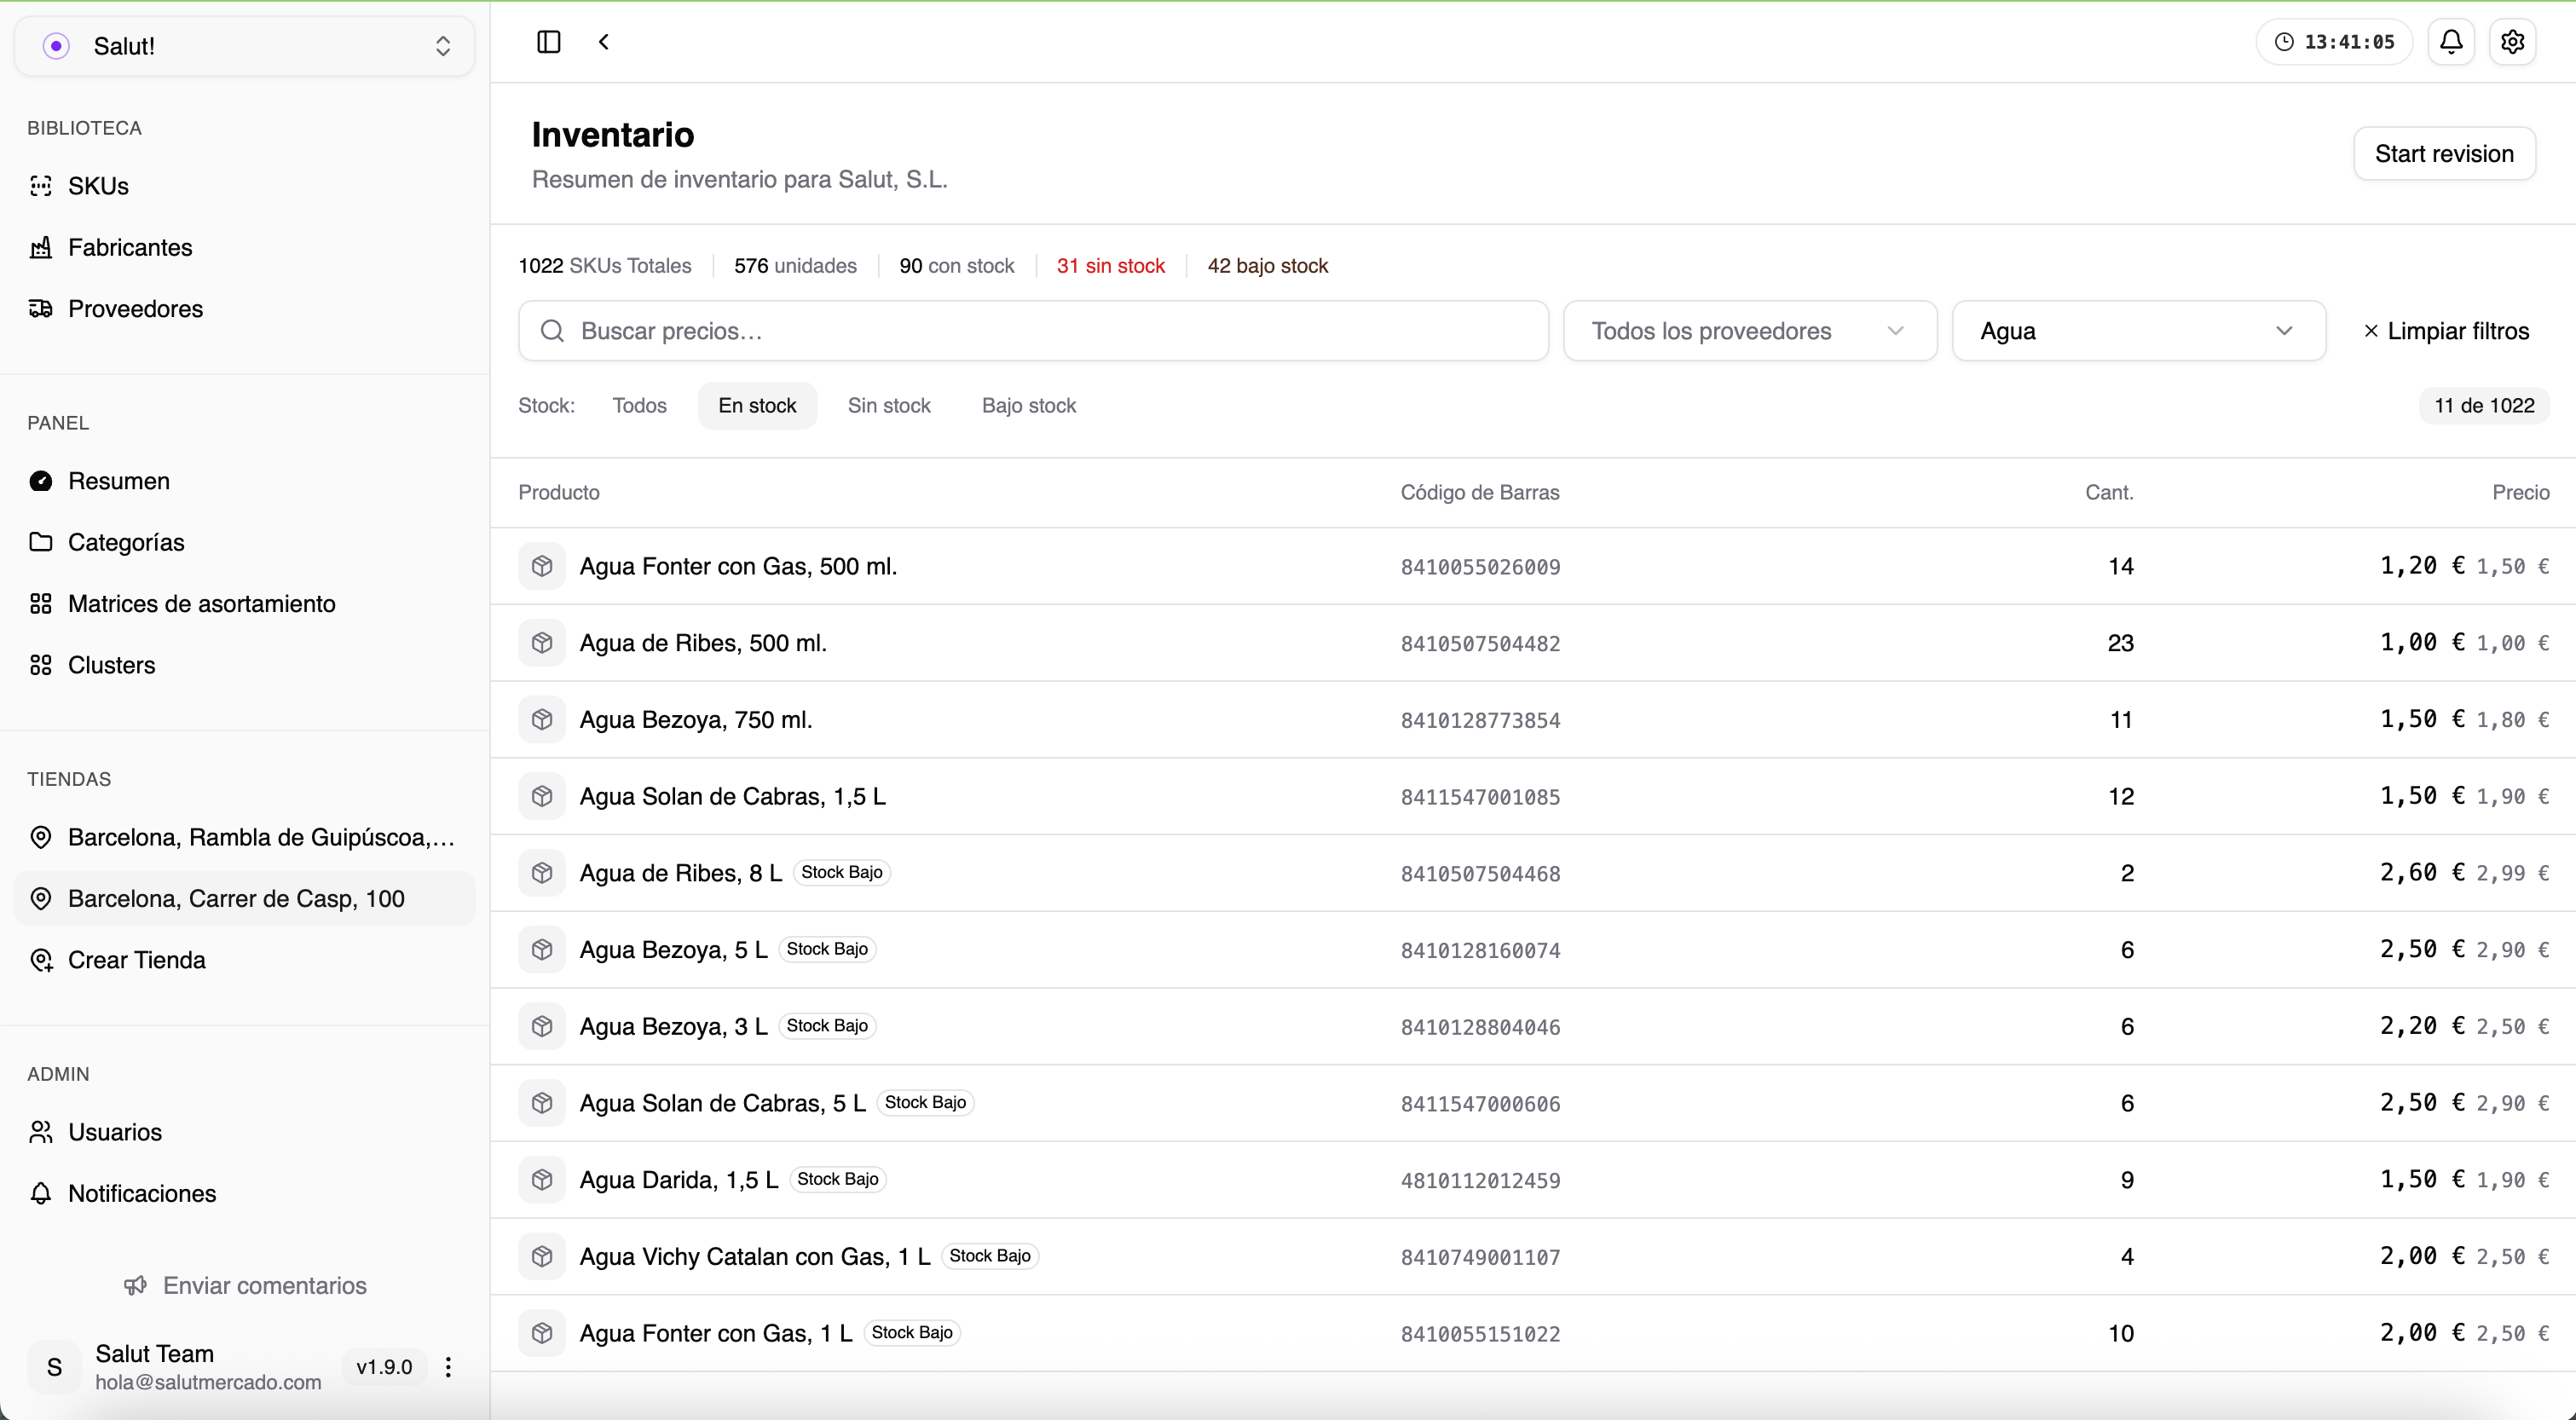Viewport: 2576px width, 1420px height.
Task: Clear filters with Limpiar filtros
Action: pyautogui.click(x=2447, y=331)
